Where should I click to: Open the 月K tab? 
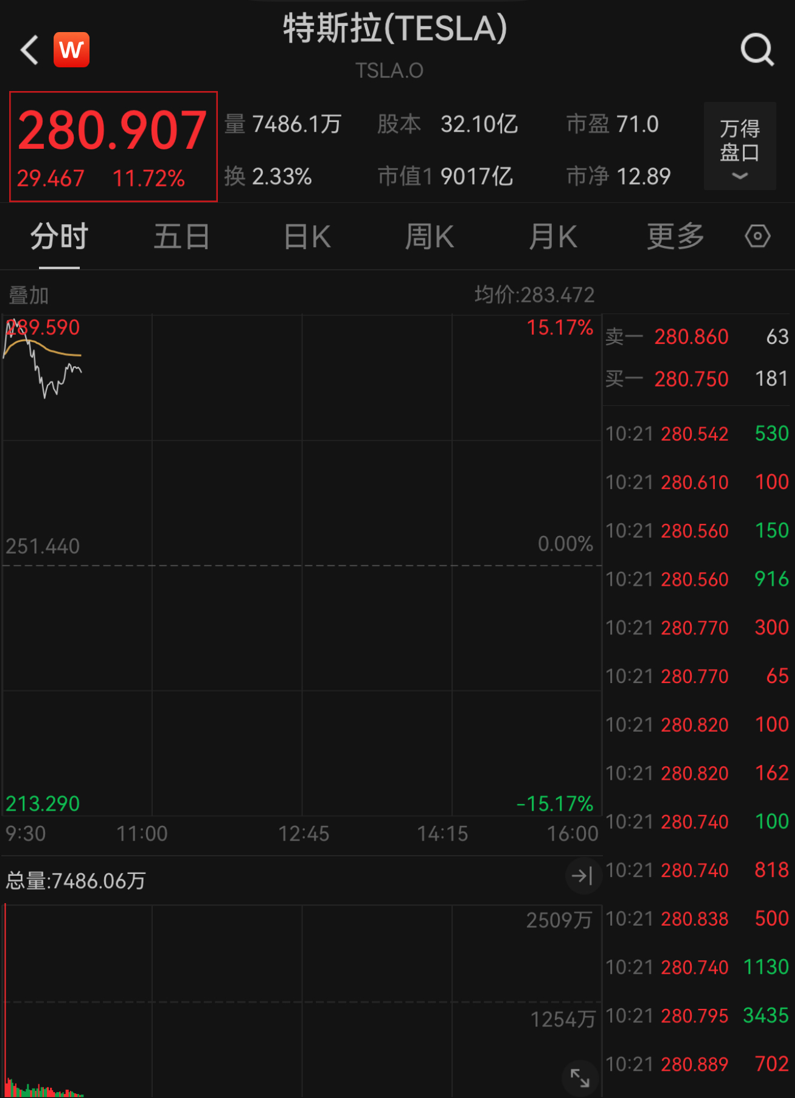pyautogui.click(x=553, y=237)
